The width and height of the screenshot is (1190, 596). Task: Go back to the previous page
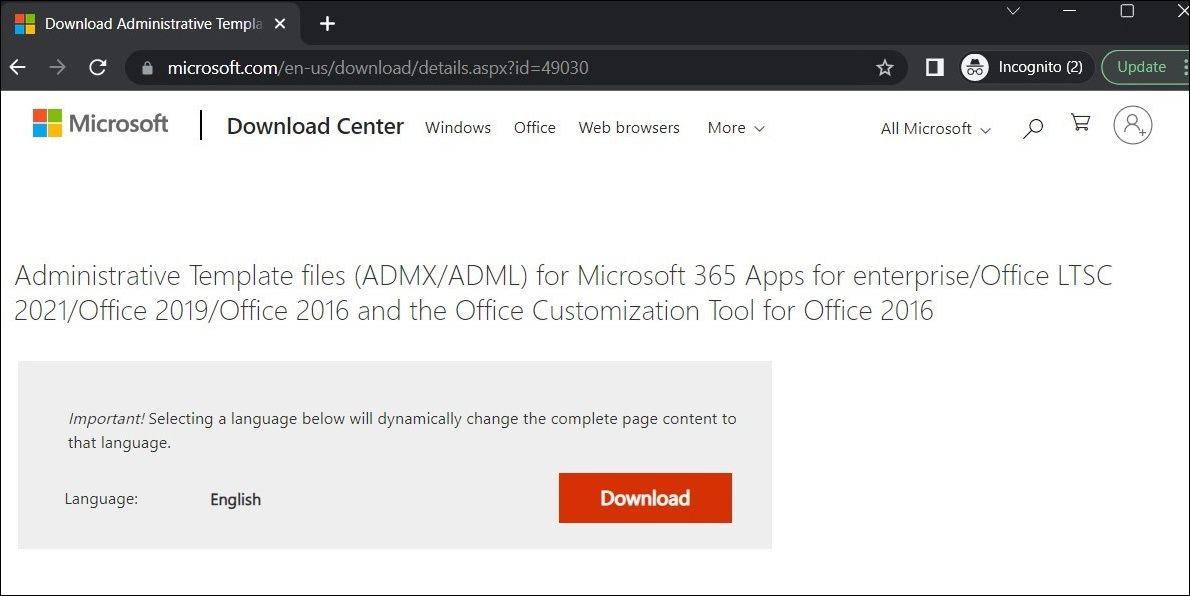point(17,68)
